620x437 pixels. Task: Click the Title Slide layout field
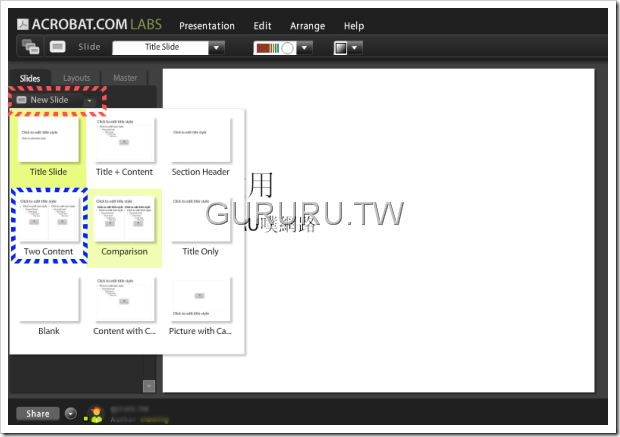click(x=161, y=47)
